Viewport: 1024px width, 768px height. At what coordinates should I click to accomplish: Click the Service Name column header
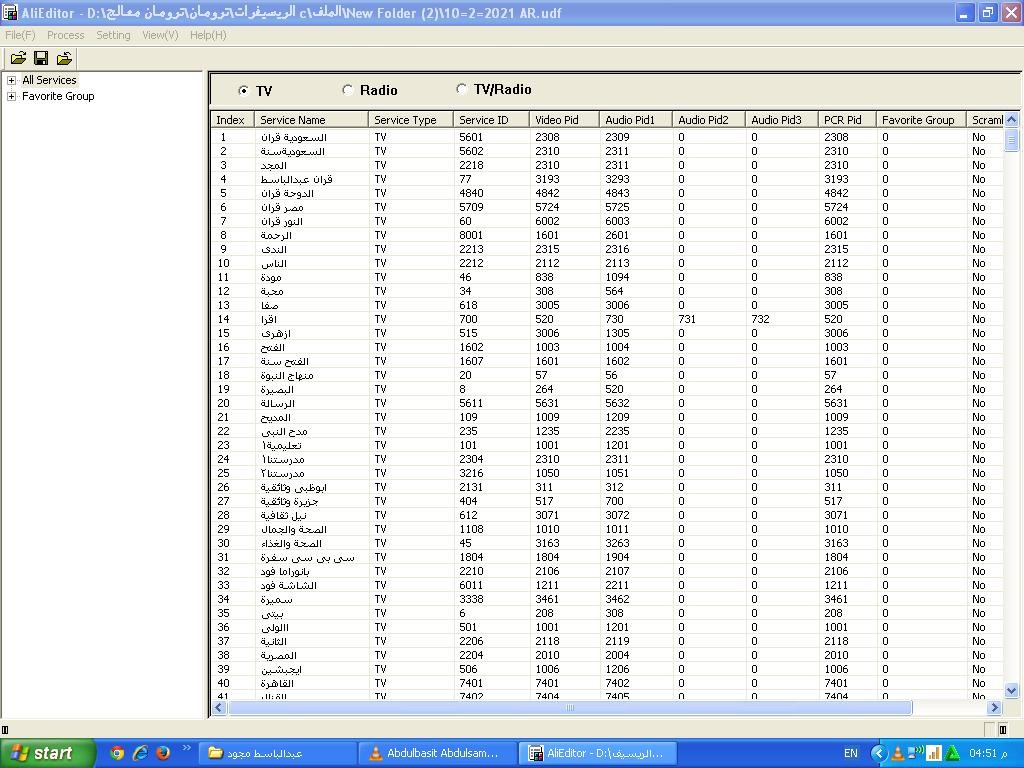[310, 120]
